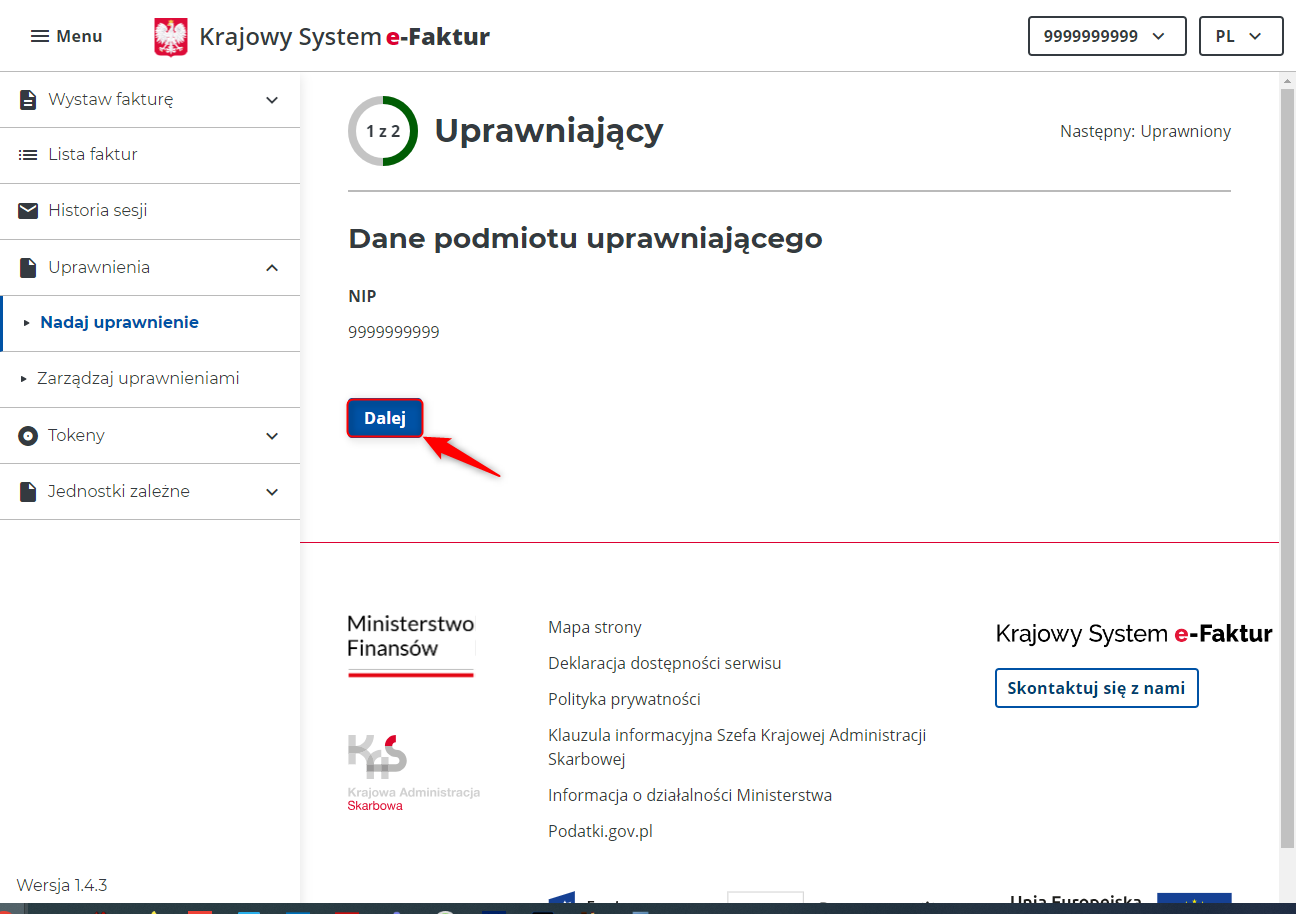The height and width of the screenshot is (914, 1296).
Task: Click the Następny: Uprawniony text
Action: click(1145, 131)
